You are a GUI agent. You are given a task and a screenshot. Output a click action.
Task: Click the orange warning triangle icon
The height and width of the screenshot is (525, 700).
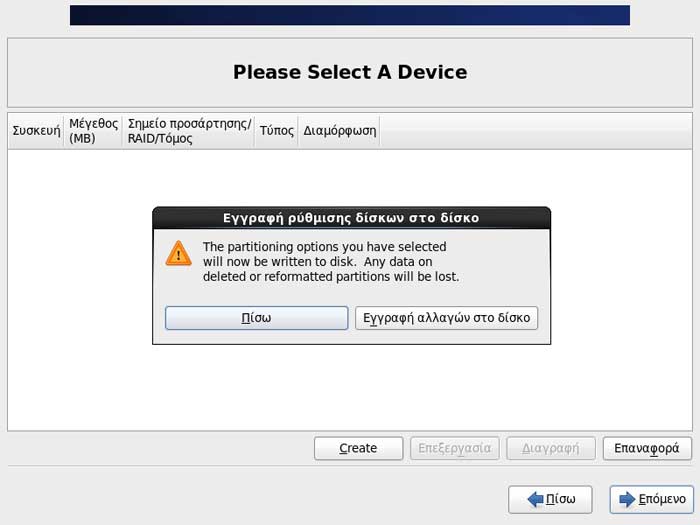coord(179,254)
